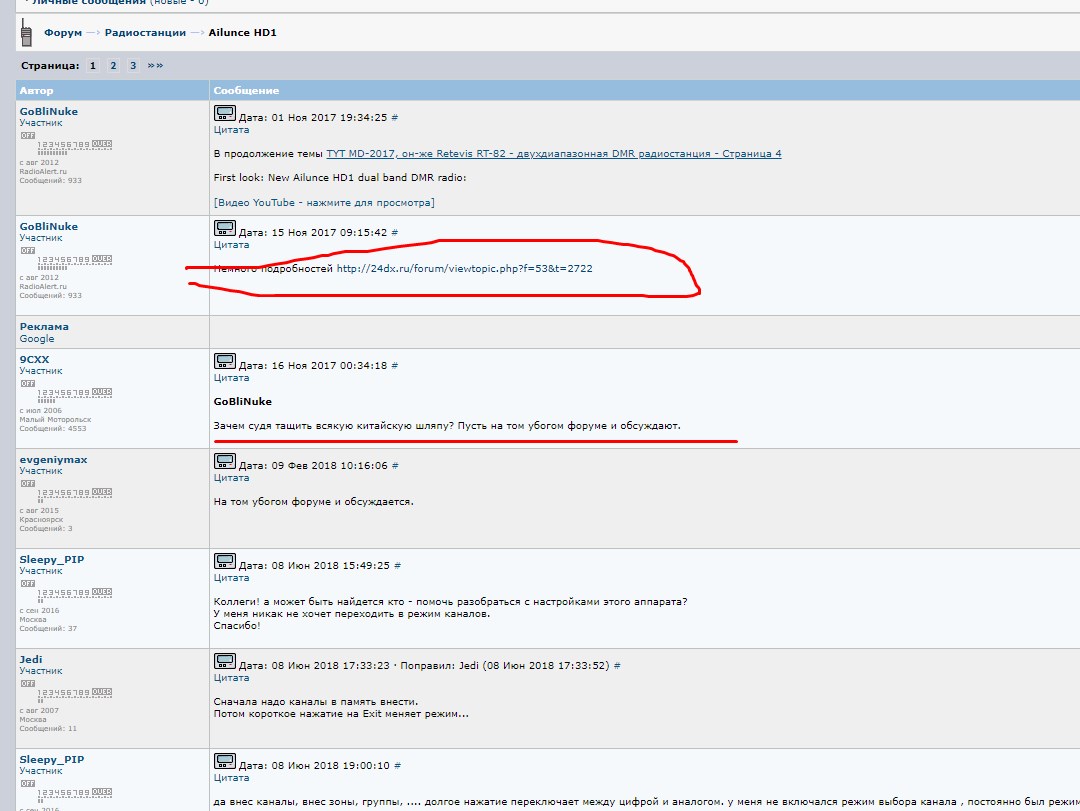
Task: Click the Сообщение column header
Action: [x=246, y=90]
